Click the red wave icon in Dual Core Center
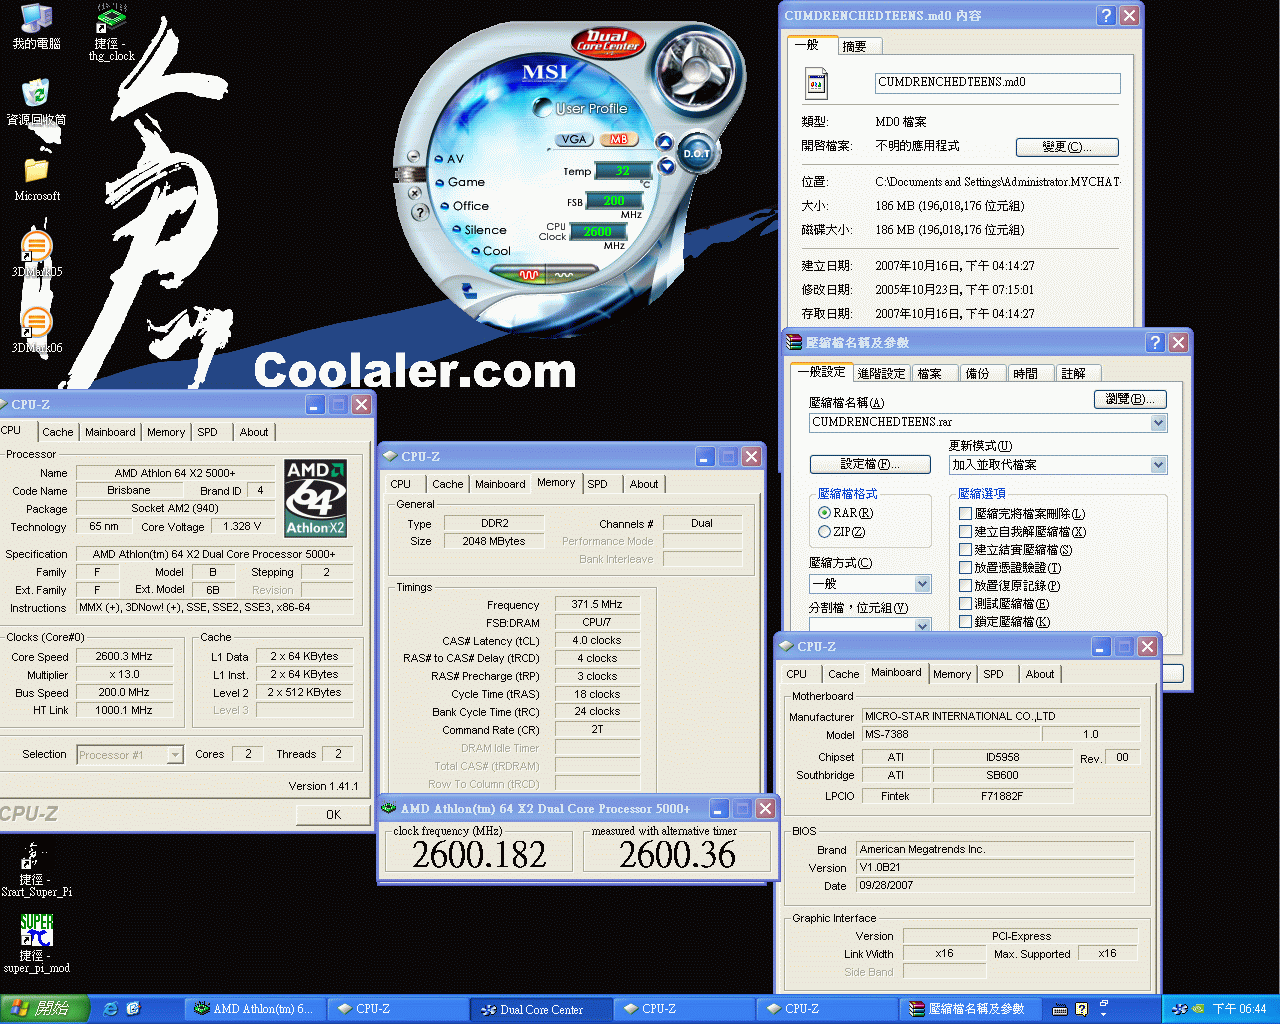 [x=528, y=274]
